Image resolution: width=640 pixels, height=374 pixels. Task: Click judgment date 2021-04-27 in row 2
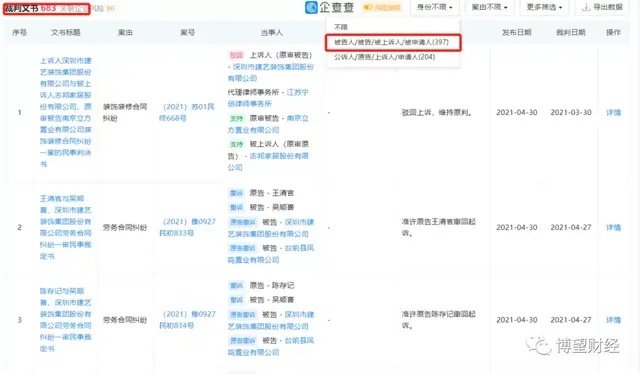(x=571, y=227)
